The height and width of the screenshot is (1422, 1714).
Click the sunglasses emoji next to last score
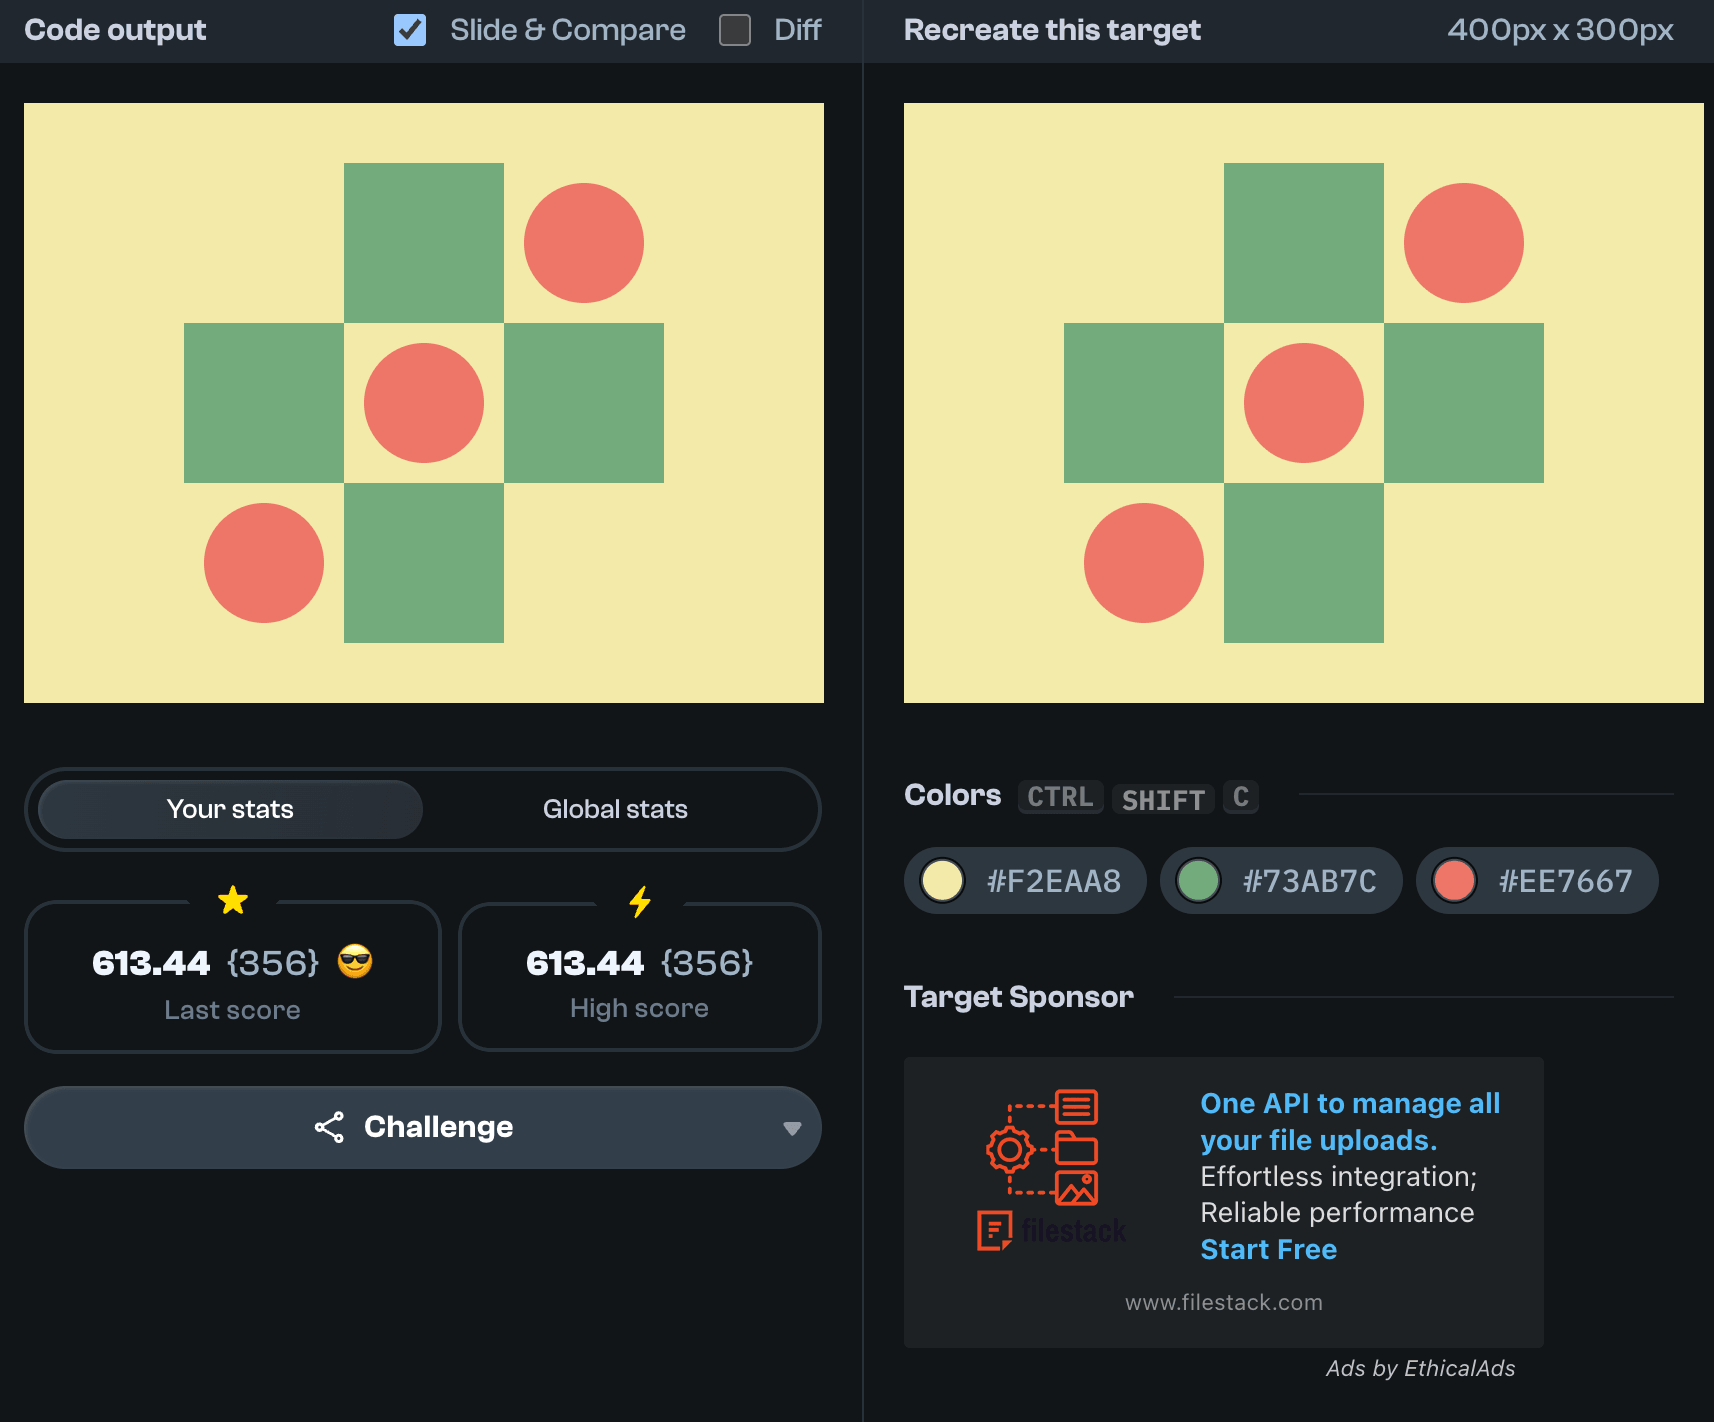[x=355, y=962]
